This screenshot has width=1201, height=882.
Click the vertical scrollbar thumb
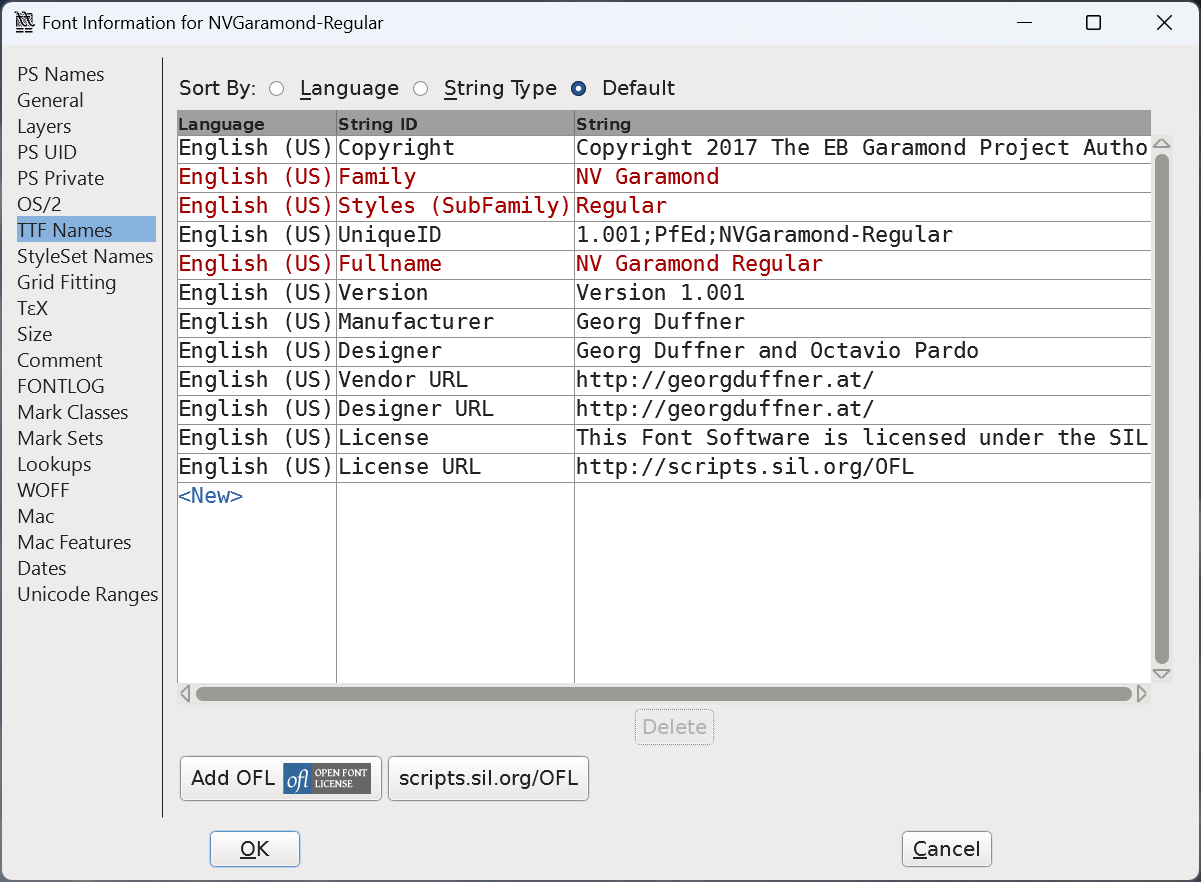(1162, 409)
